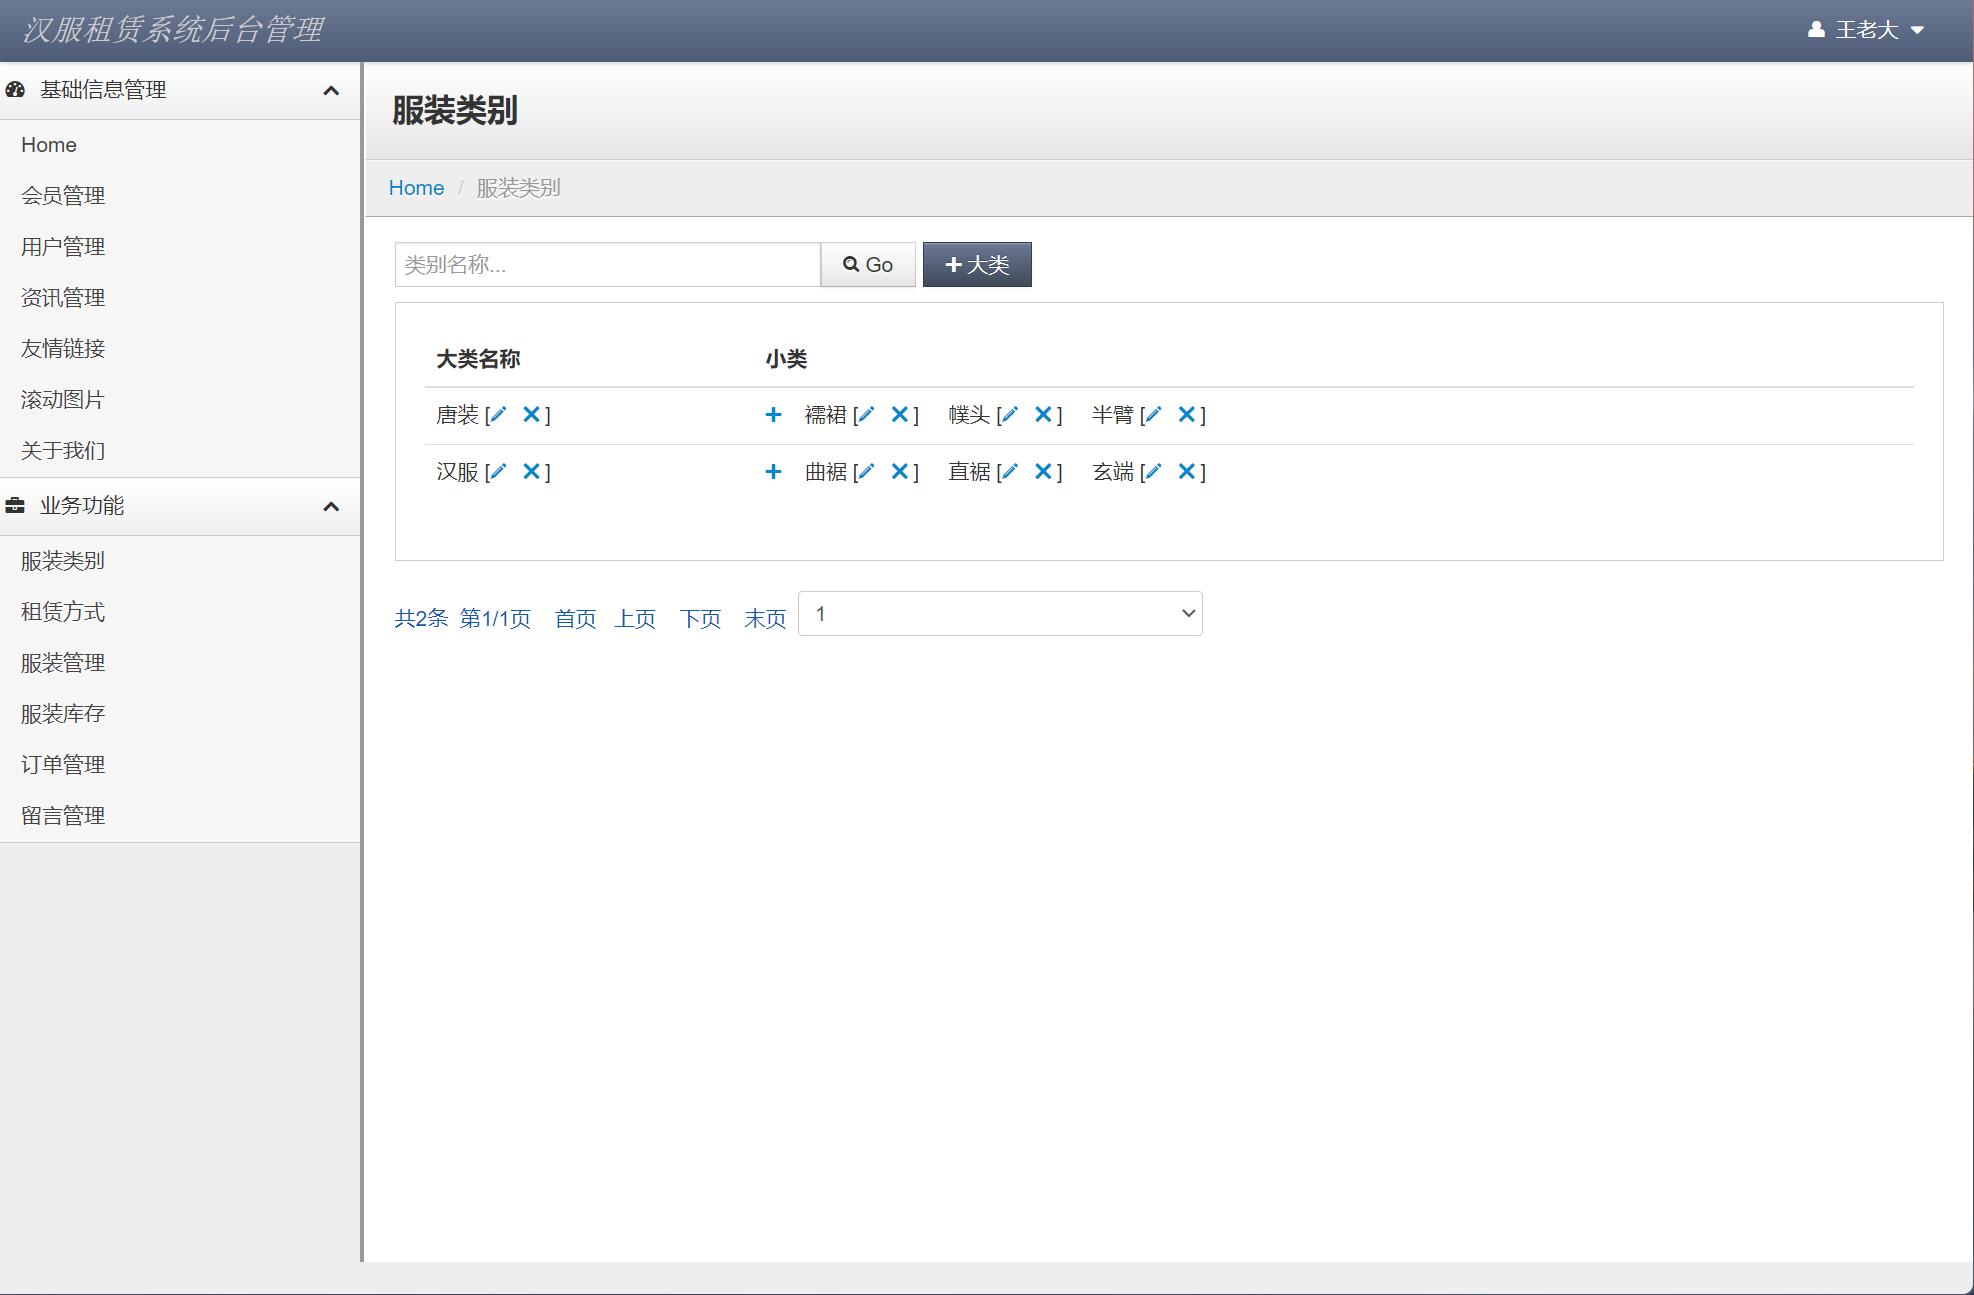
Task: Click the Go search button
Action: pyautogui.click(x=866, y=264)
